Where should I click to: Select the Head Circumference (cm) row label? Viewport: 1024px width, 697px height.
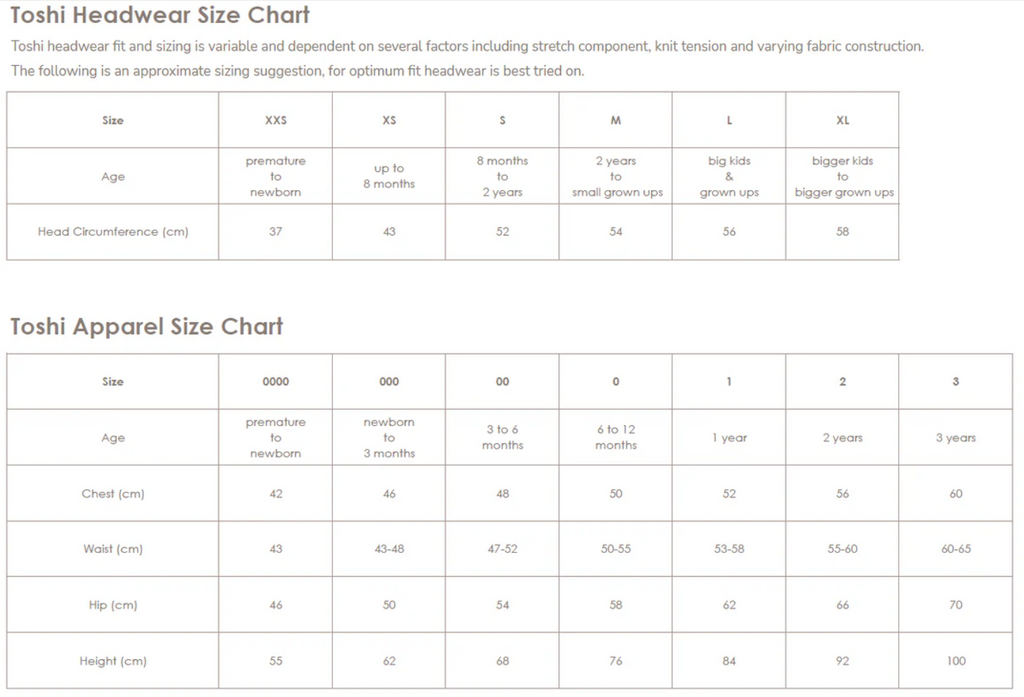point(113,232)
